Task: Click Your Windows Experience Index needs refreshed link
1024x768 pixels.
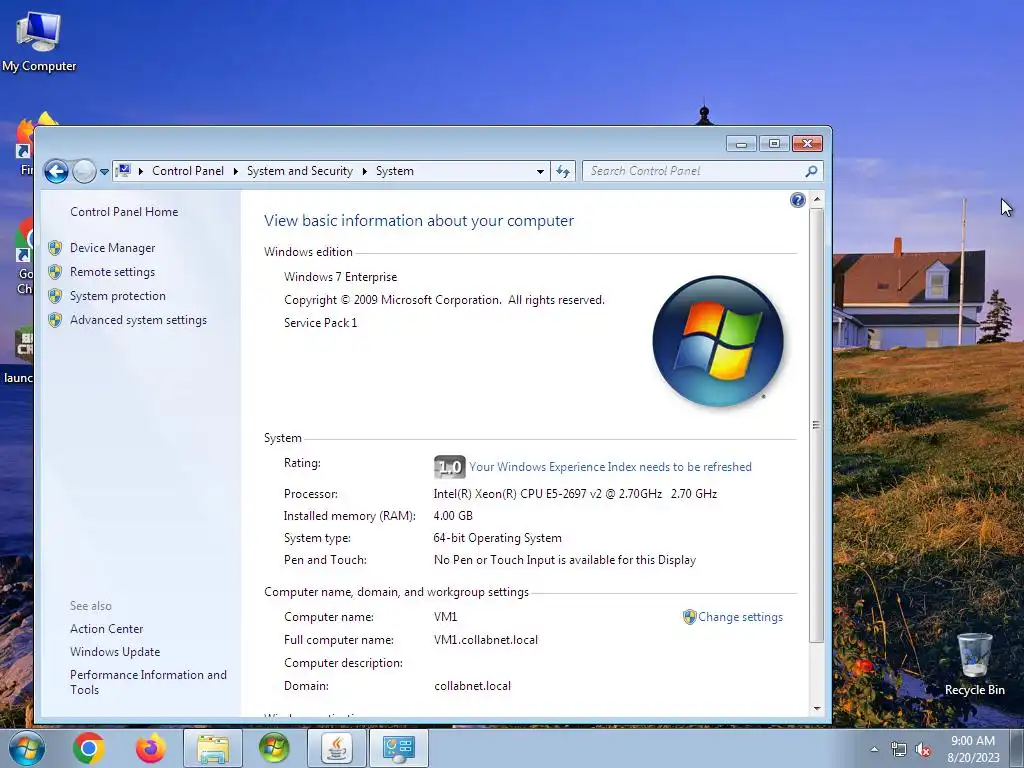Action: [x=611, y=467]
